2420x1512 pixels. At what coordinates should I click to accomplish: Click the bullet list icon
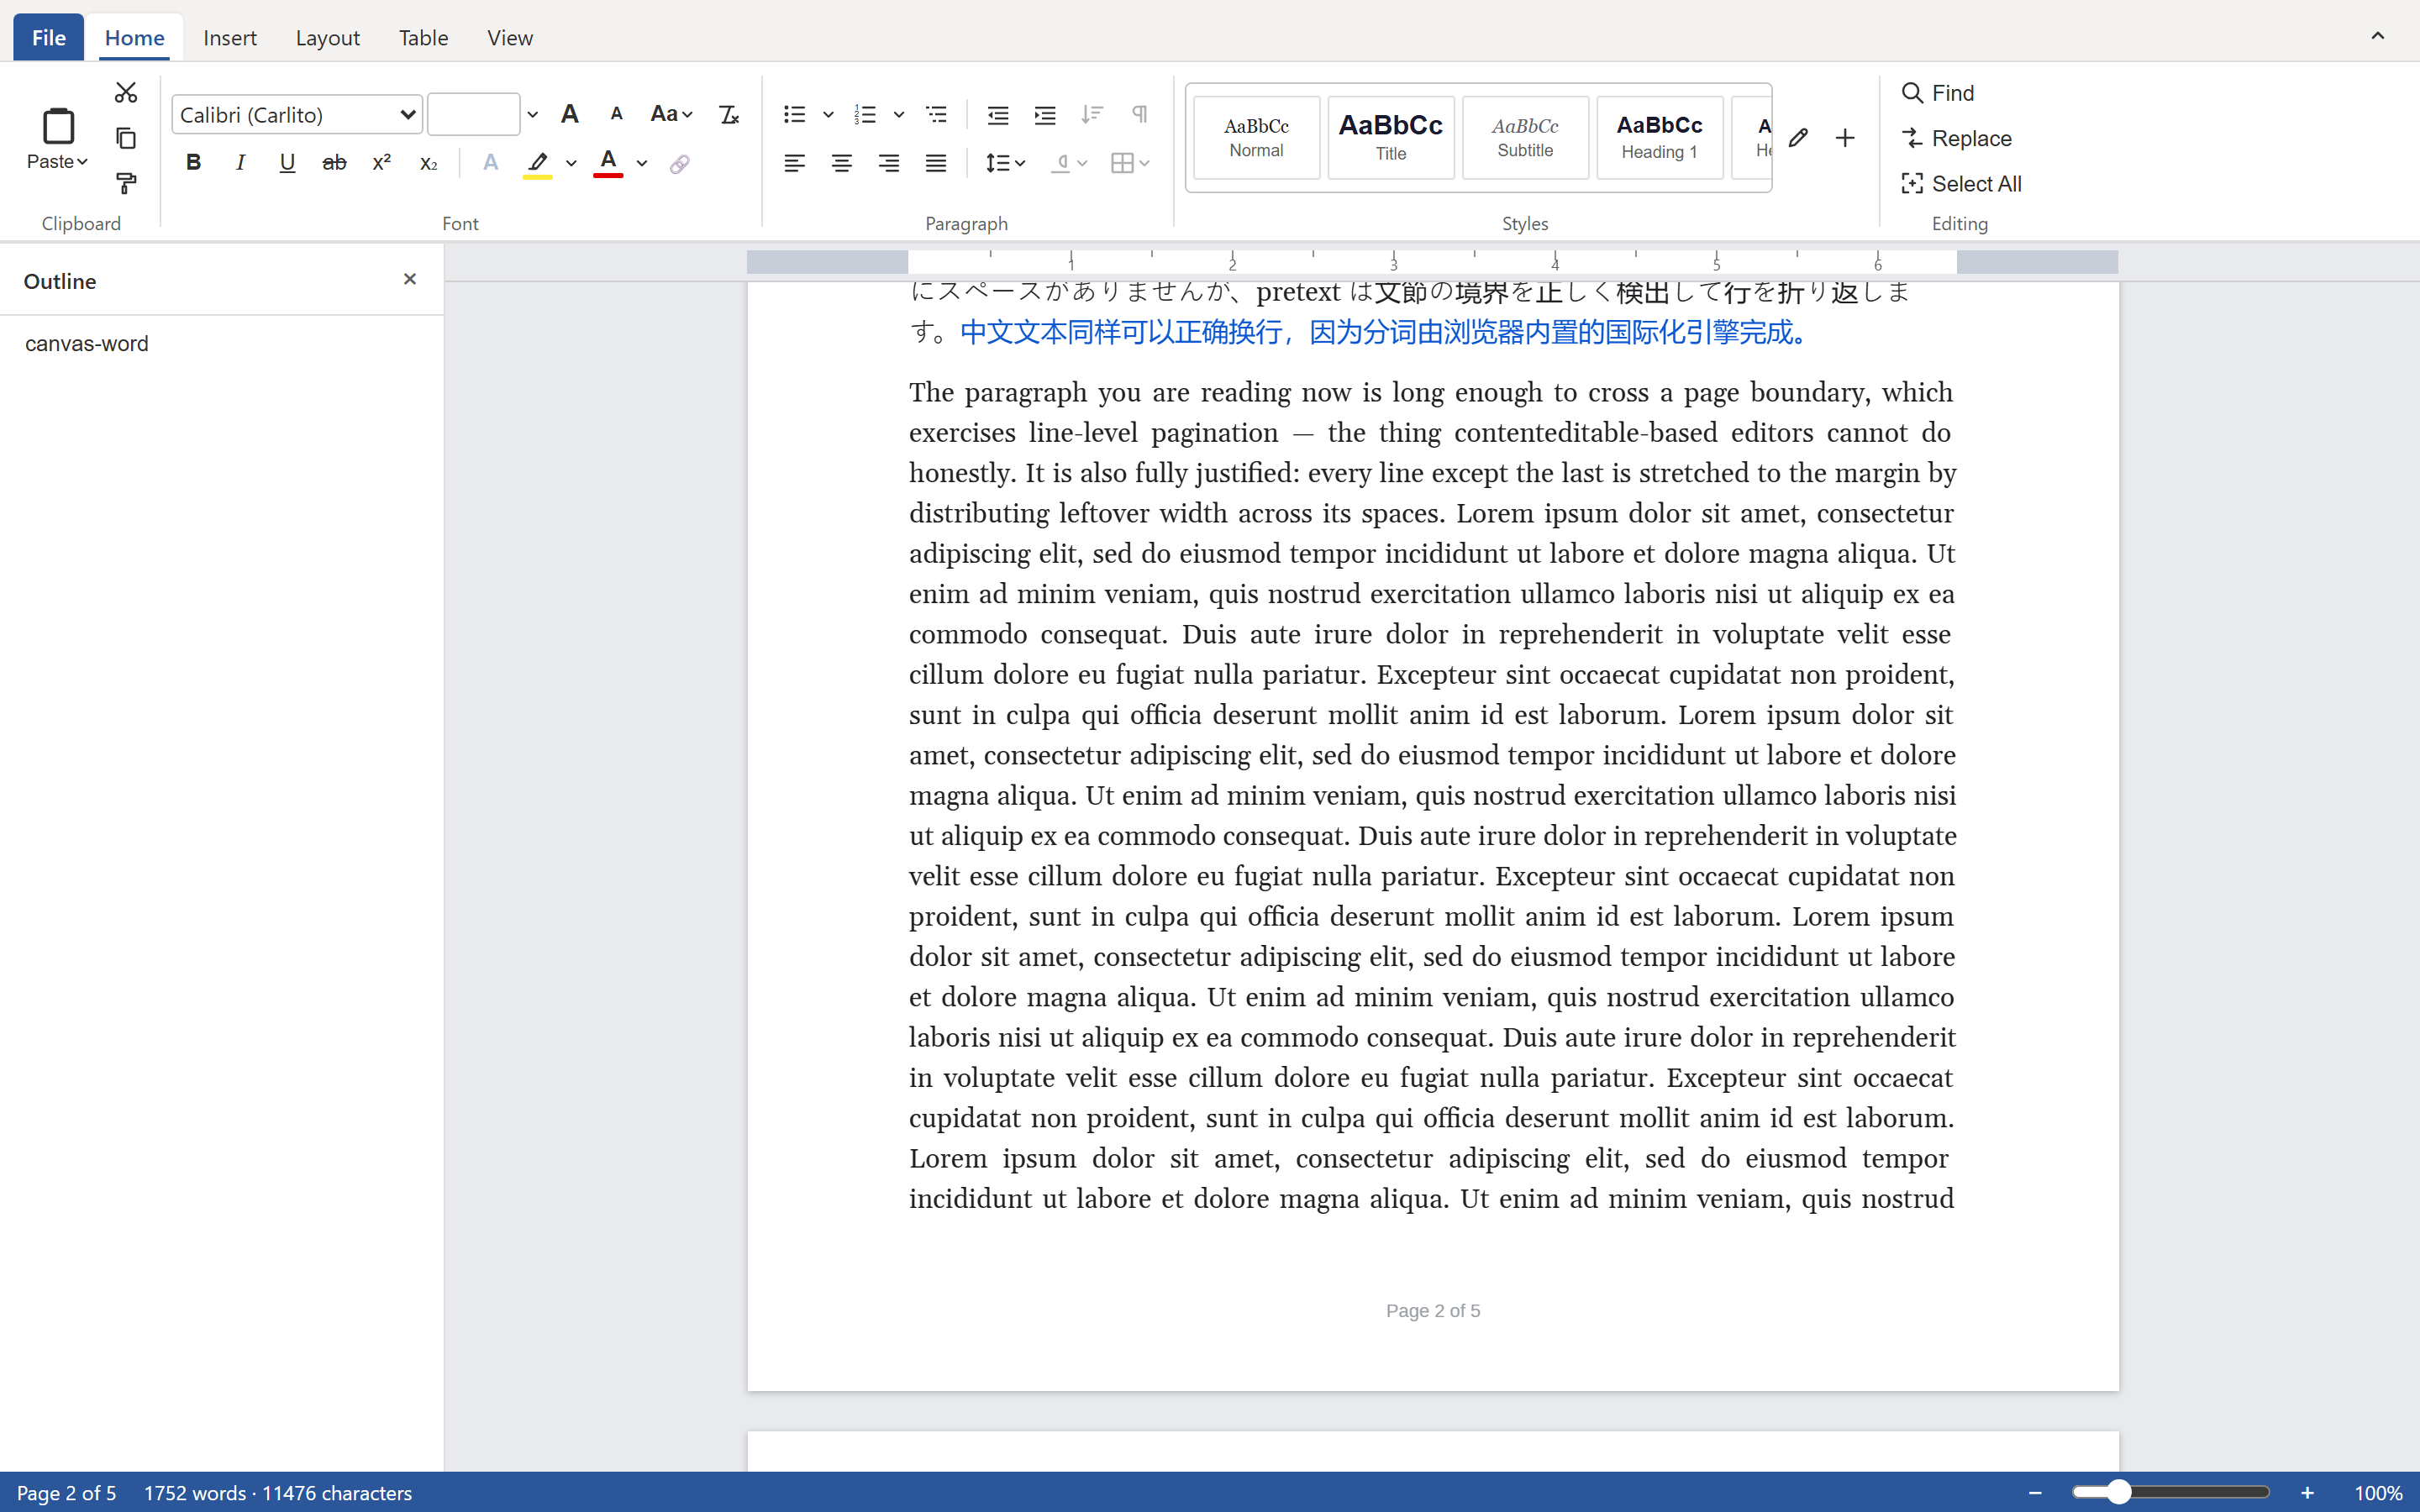point(795,114)
